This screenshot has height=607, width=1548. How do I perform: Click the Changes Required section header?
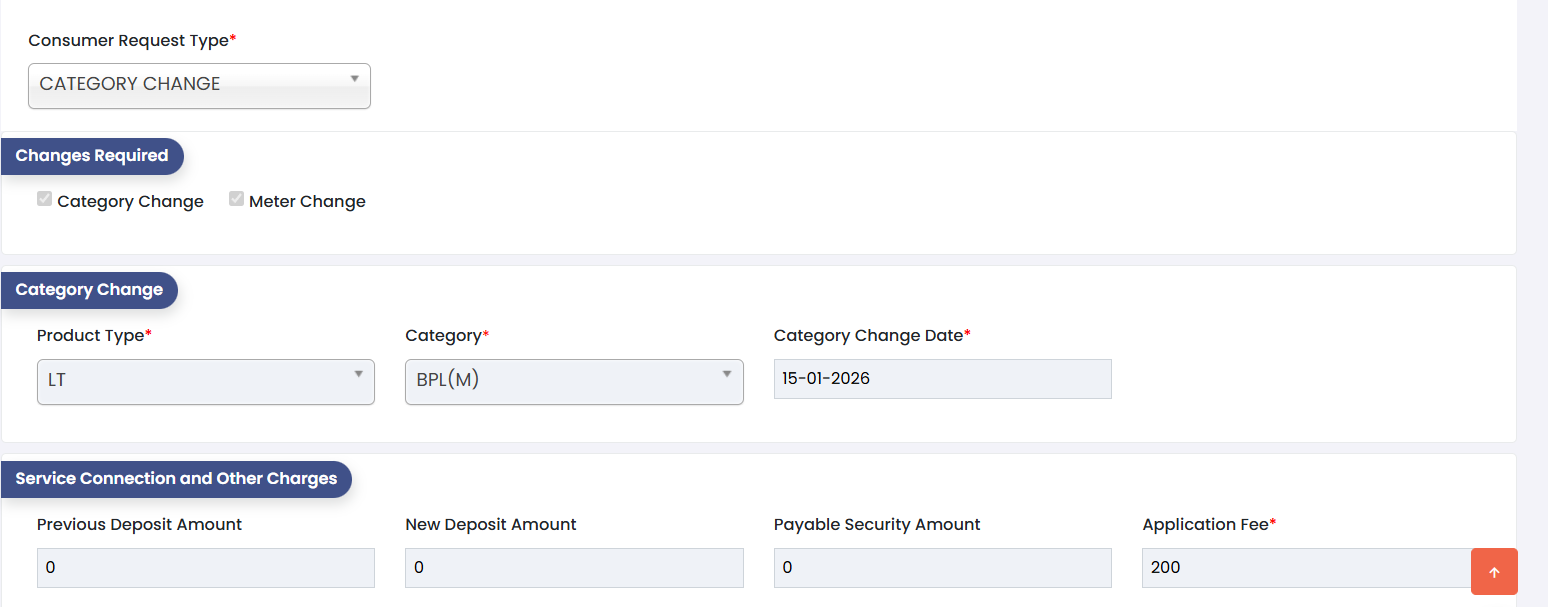coord(92,156)
